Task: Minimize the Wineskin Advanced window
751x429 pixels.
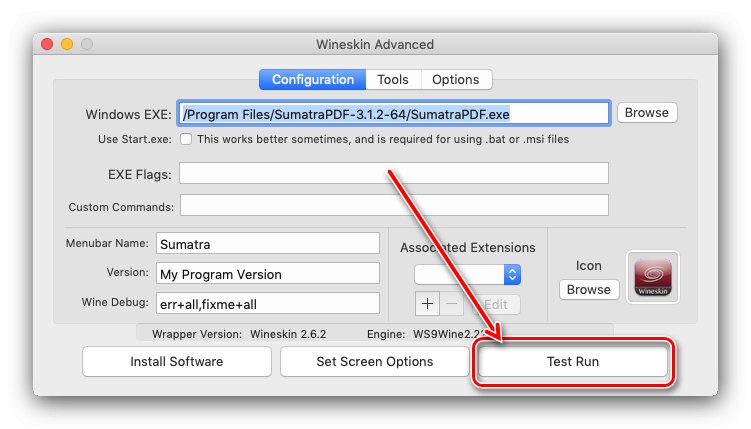Action: click(x=67, y=44)
